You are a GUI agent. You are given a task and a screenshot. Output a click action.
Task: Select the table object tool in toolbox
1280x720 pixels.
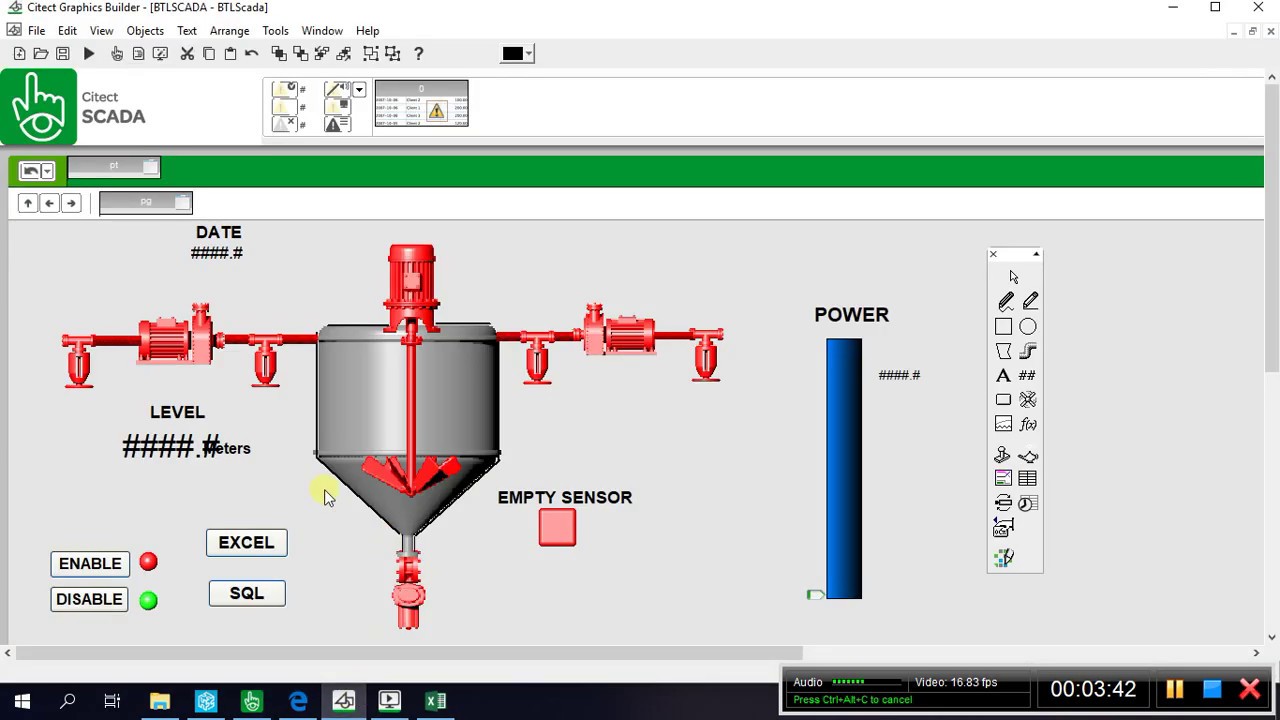[x=1028, y=479]
